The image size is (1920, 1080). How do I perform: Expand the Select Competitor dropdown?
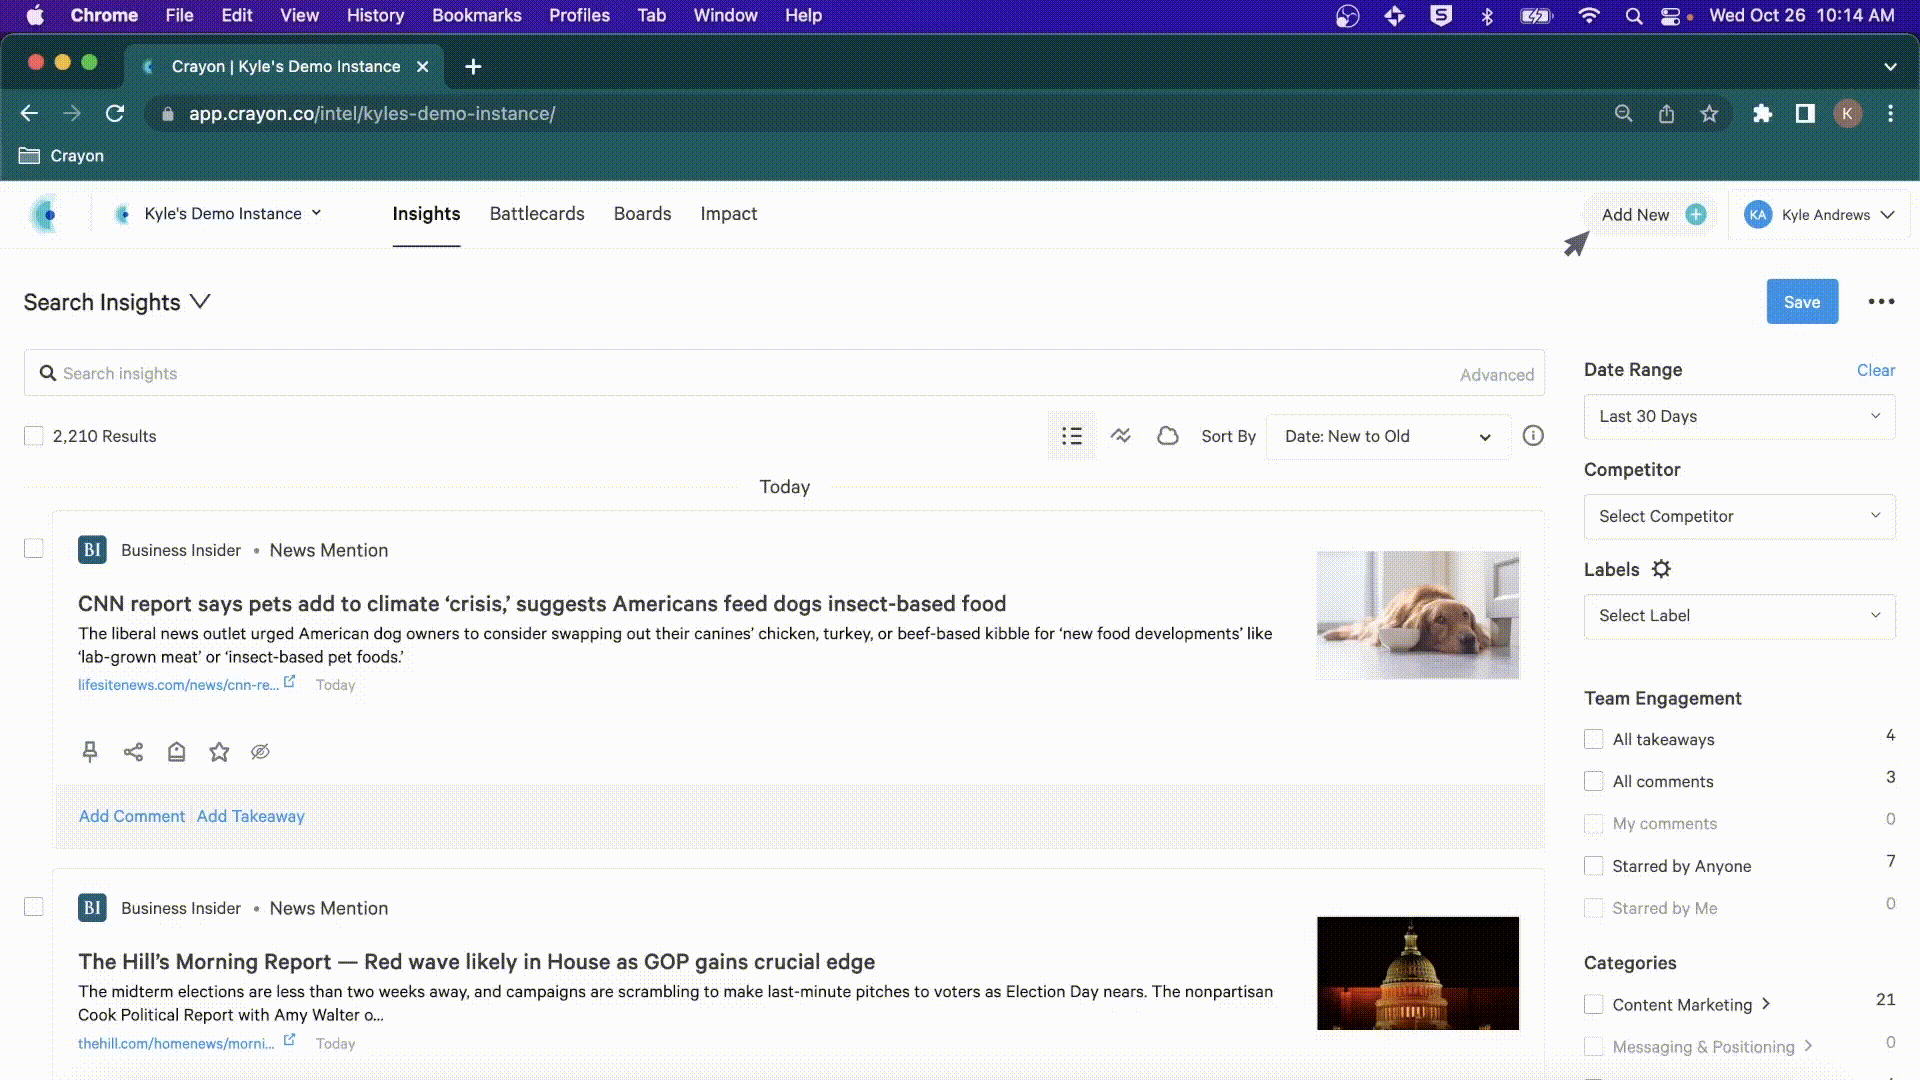pos(1739,517)
